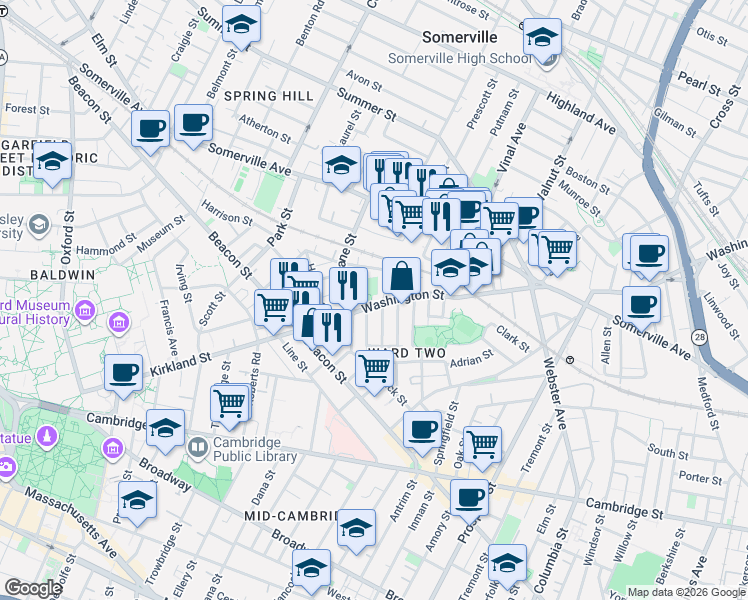Click the lower cafe marker above Somerville Ave east
The width and height of the screenshot is (748, 600).
[642, 306]
